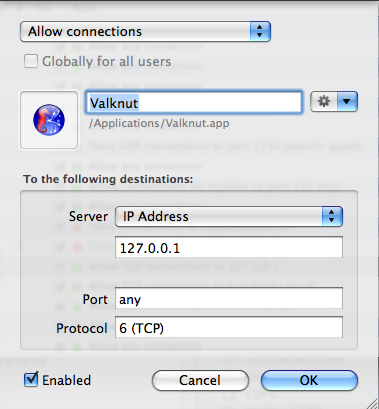Screen dimensions: 379x409
Task: Click the Protocol field showing 6 (TCP)
Action: (229, 327)
